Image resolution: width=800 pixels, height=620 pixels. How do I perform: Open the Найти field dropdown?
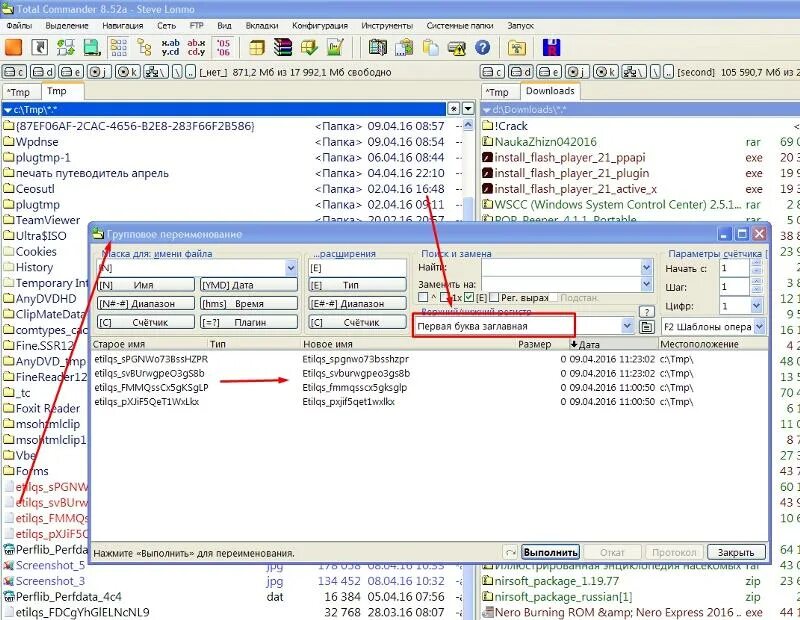coord(646,267)
